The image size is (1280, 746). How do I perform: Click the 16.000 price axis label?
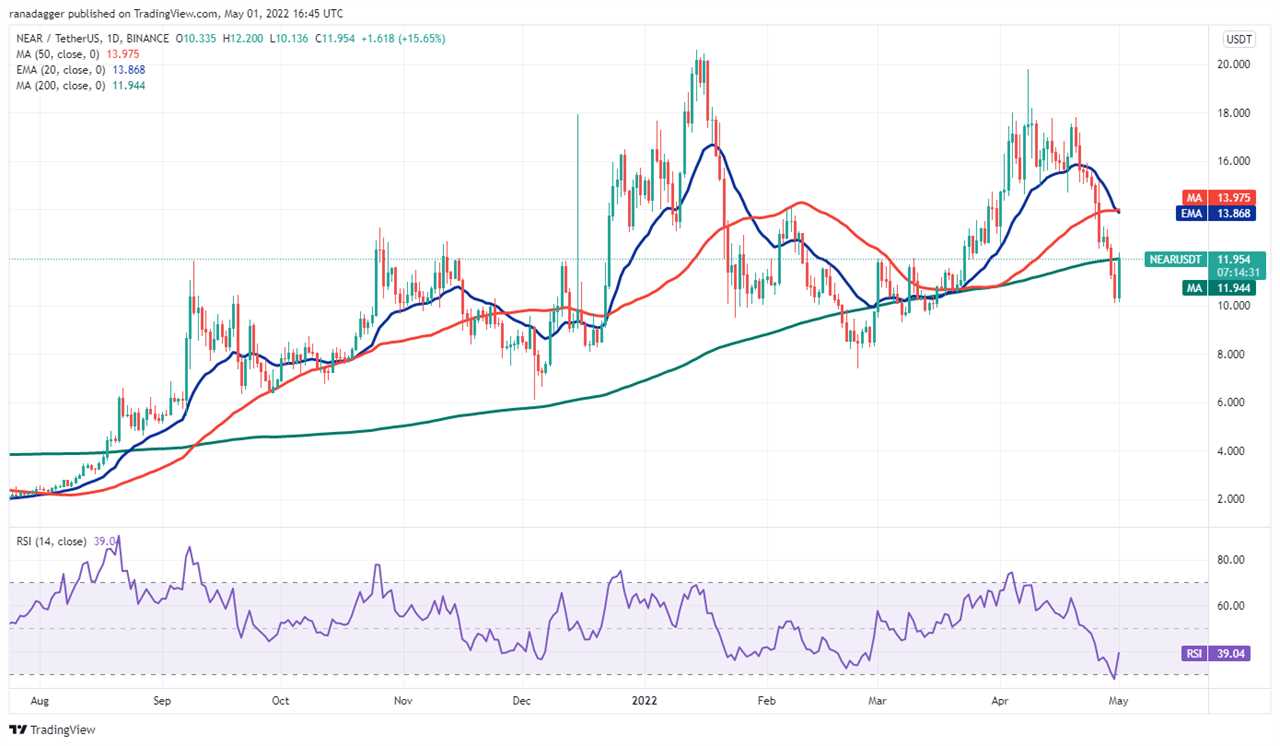[1234, 161]
